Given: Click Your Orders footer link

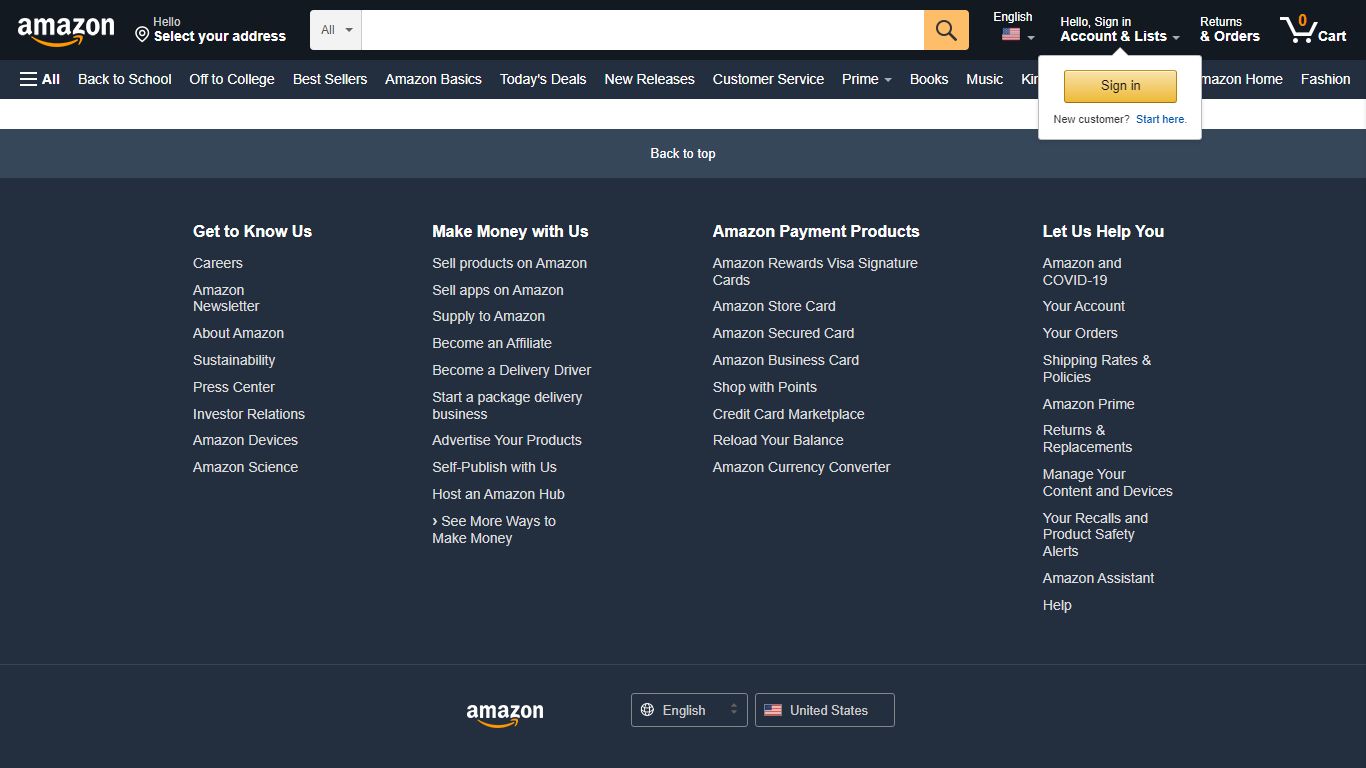Looking at the screenshot, I should point(1080,333).
